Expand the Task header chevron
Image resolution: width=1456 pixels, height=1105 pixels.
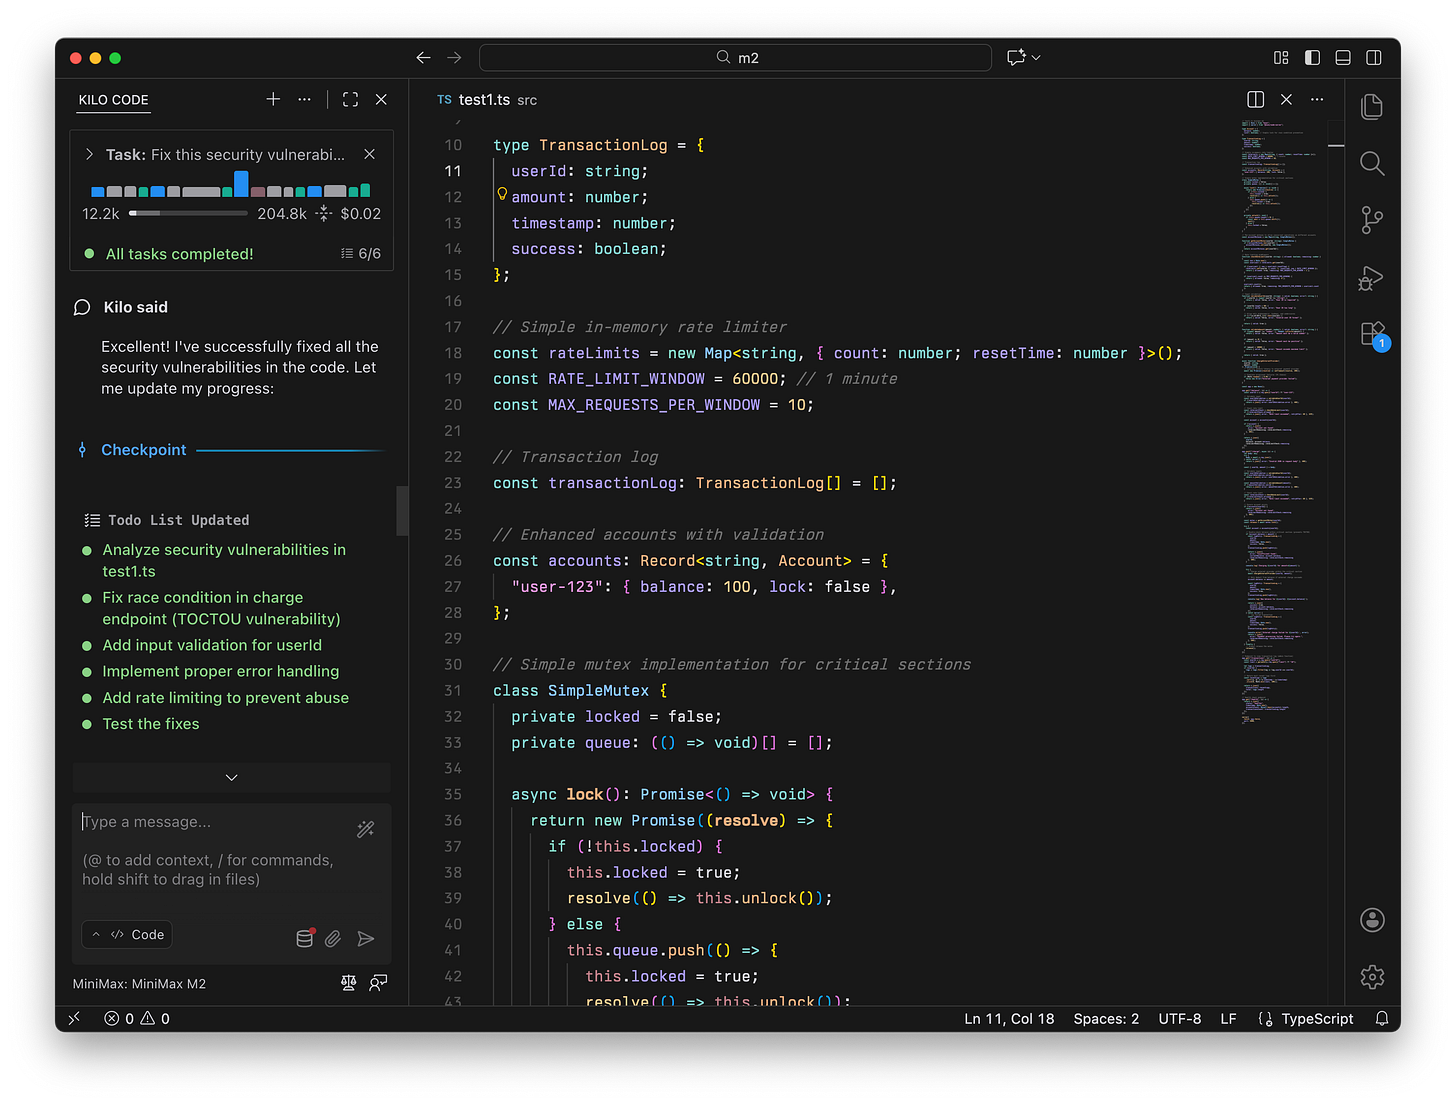coord(90,155)
